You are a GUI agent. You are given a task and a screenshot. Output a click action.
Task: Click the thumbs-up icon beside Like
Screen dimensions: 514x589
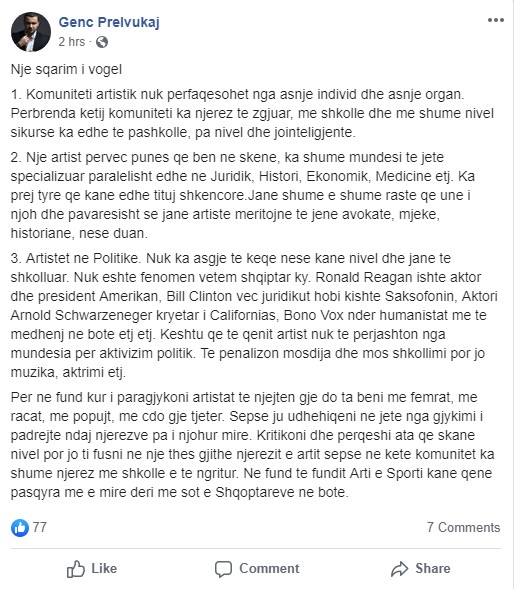[76, 569]
